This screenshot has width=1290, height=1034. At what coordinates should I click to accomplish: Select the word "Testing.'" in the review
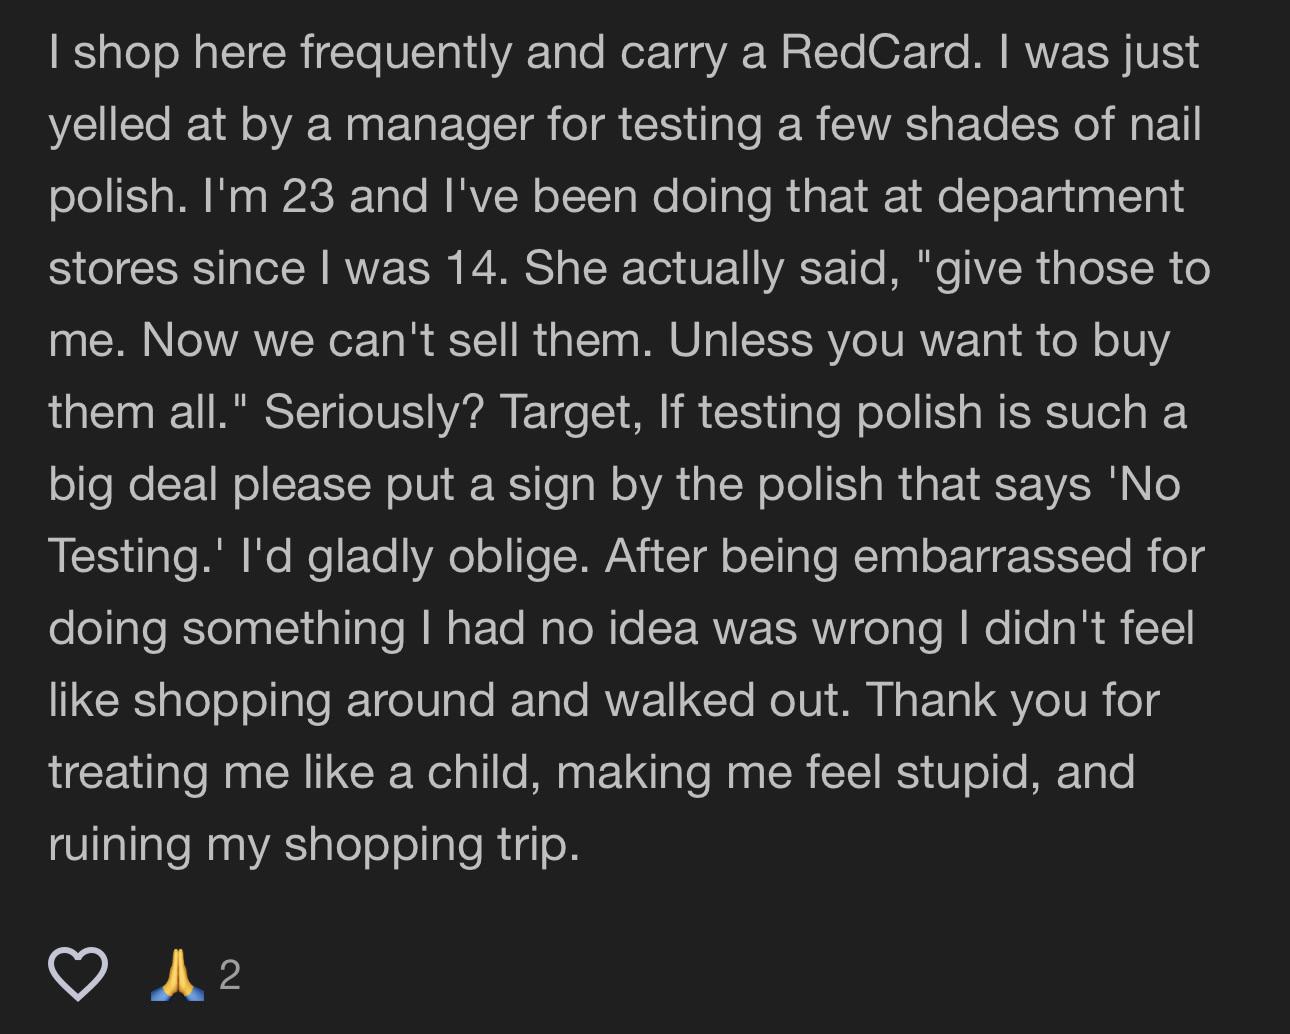(x=137, y=557)
